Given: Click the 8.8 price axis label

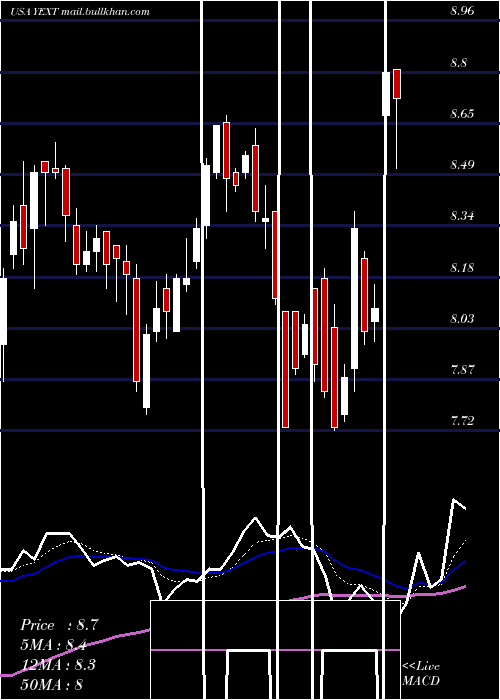Looking at the screenshot, I should 458,63.
